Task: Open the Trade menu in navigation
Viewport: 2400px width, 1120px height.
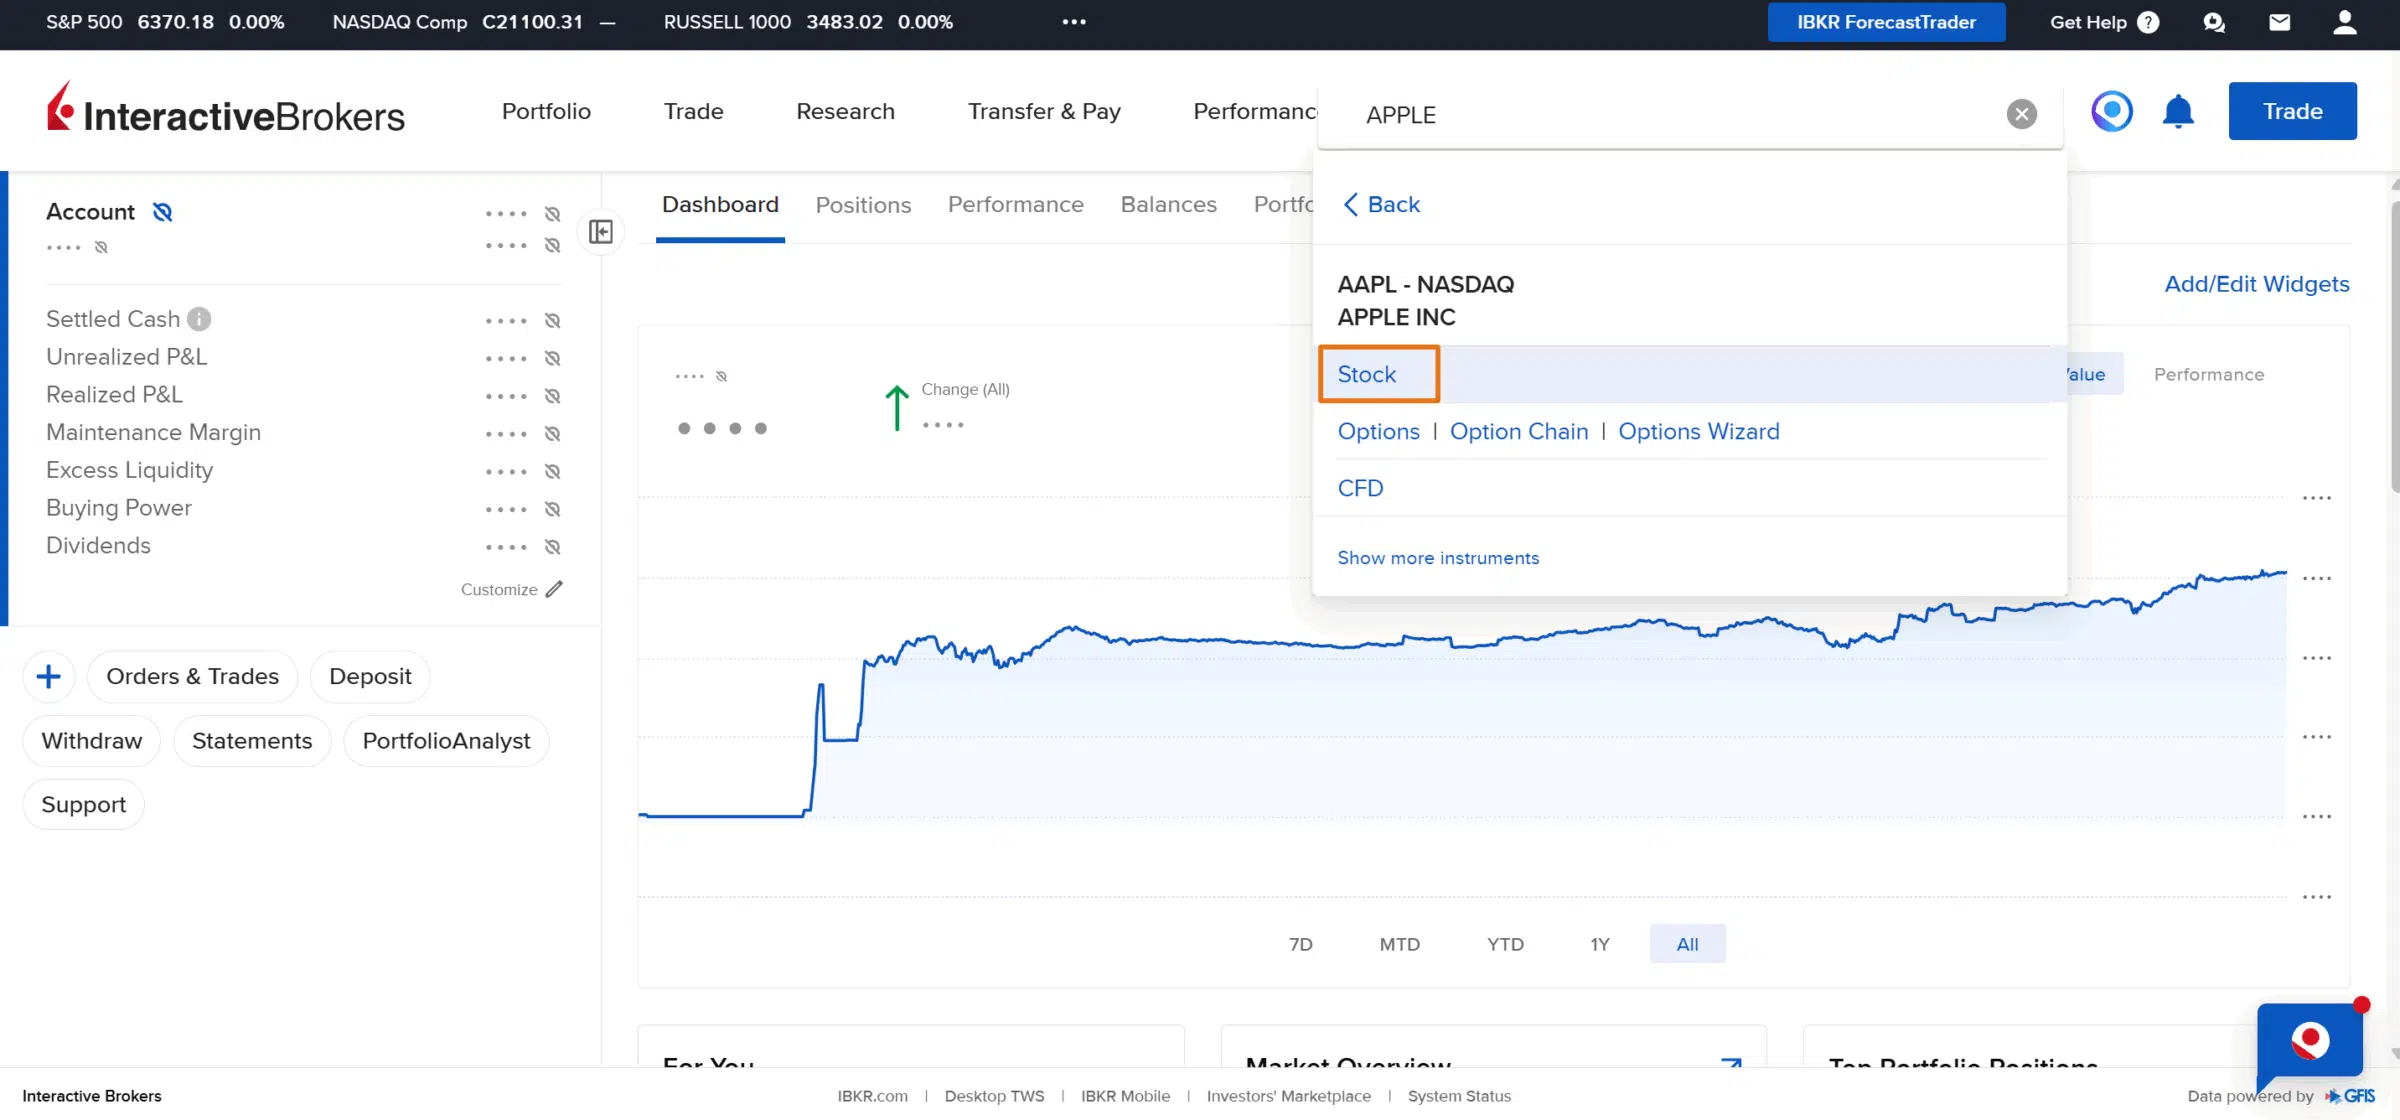Action: point(693,111)
